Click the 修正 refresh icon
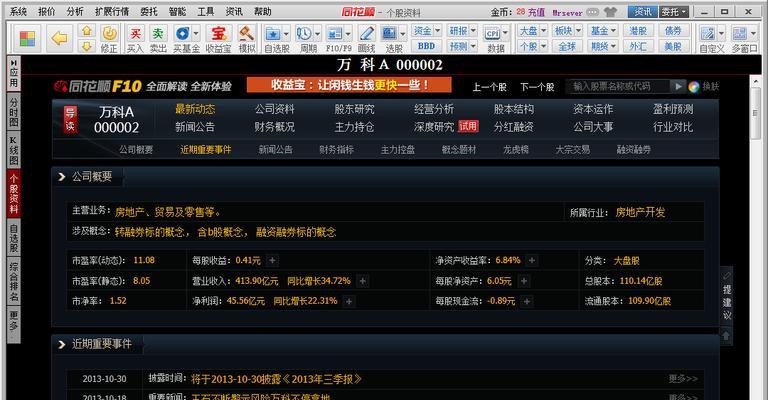 coord(109,33)
